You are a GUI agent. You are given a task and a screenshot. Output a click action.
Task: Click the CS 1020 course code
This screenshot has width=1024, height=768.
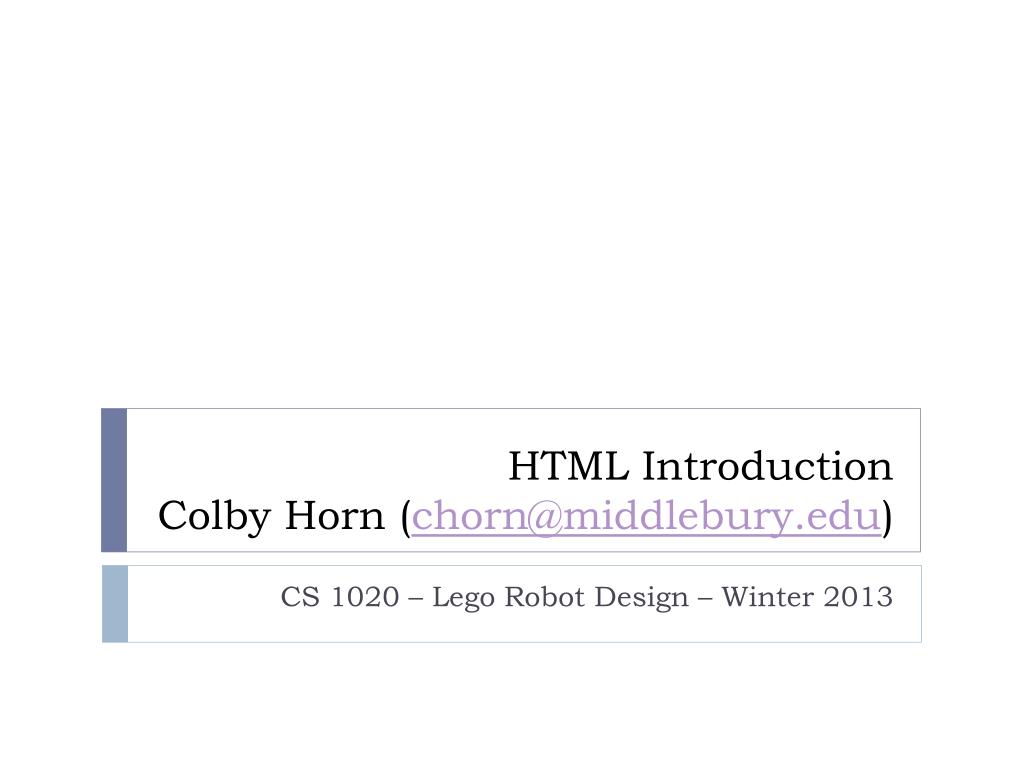point(340,597)
